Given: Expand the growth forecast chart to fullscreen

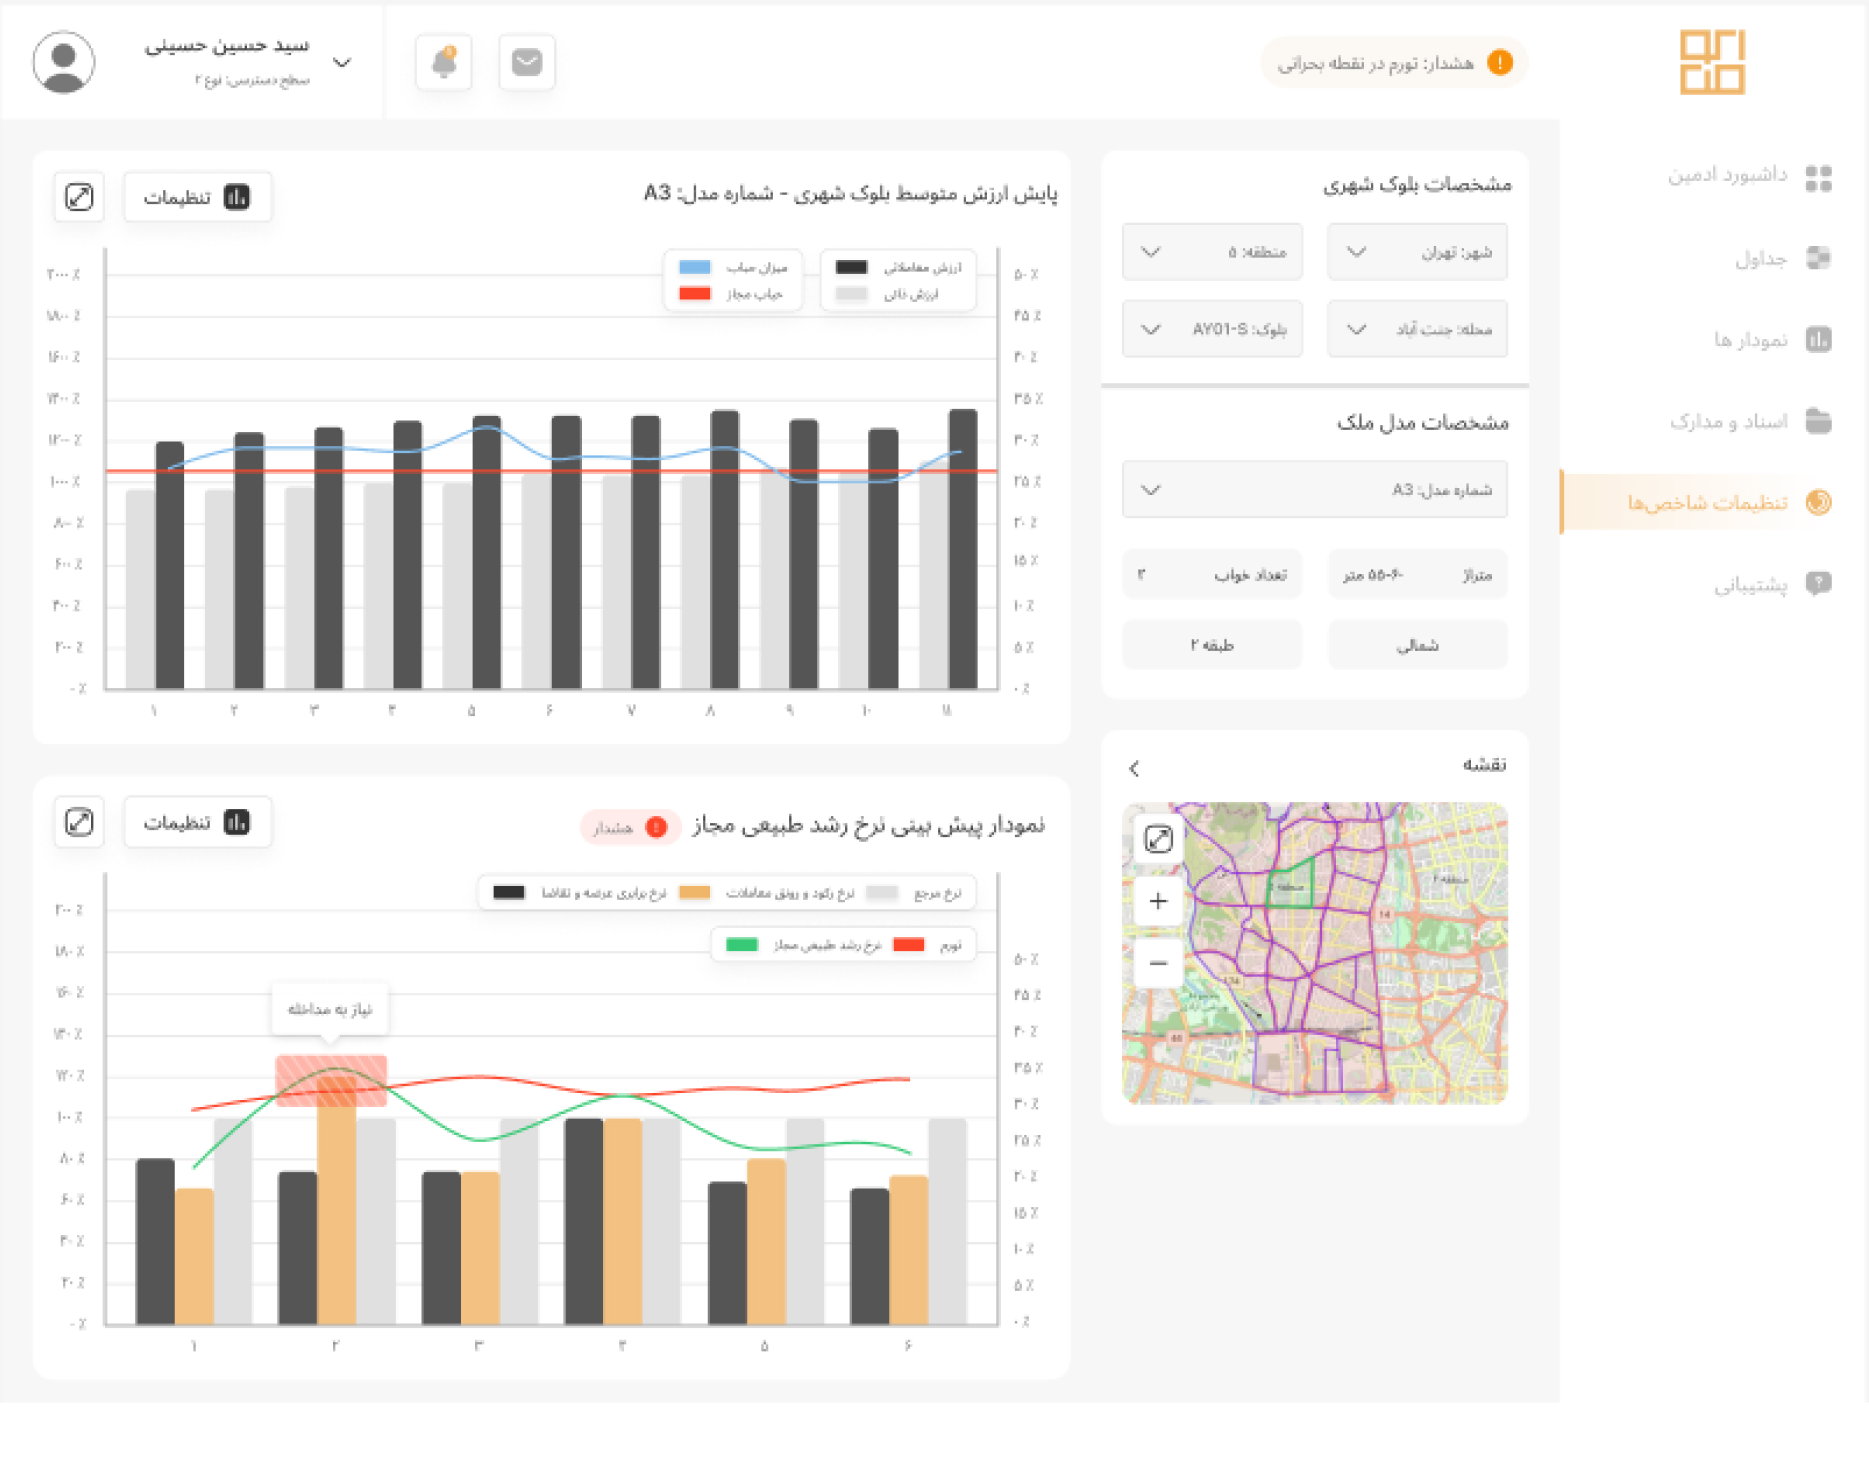Looking at the screenshot, I should 79,822.
